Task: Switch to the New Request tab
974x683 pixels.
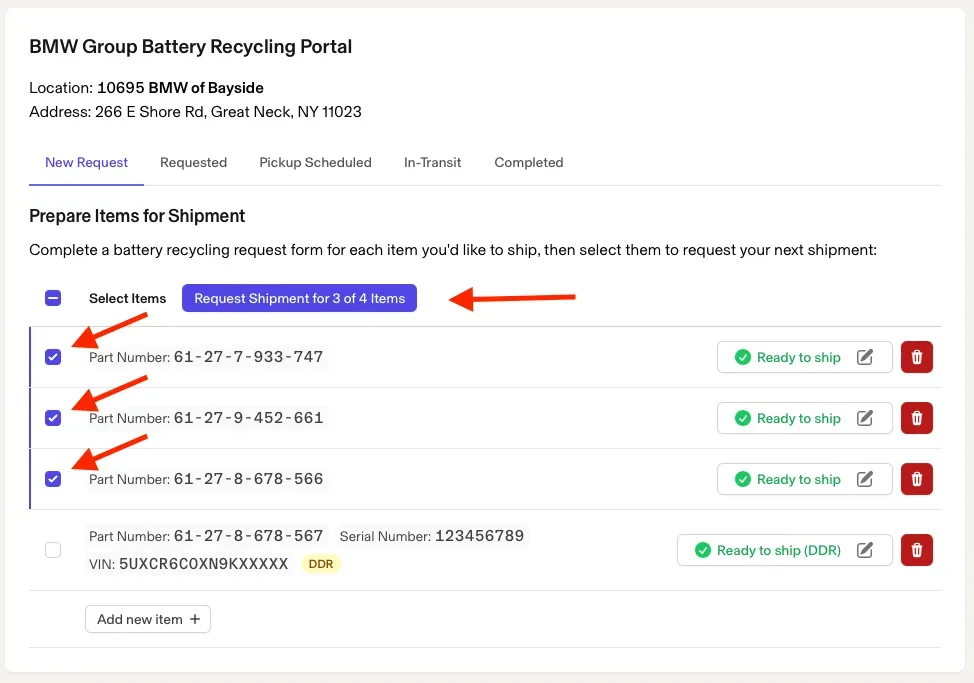Action: click(86, 163)
